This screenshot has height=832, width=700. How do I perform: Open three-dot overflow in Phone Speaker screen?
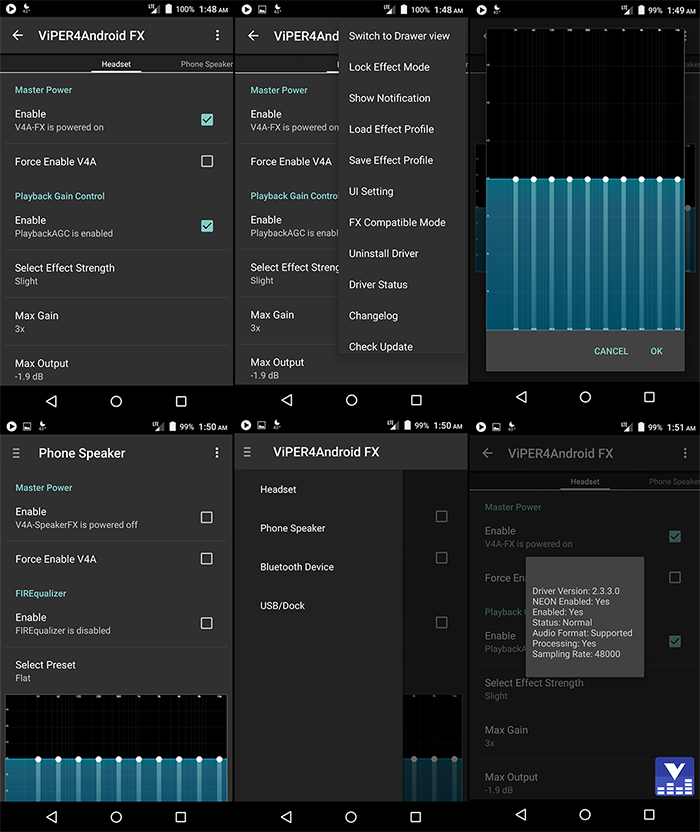coord(217,452)
